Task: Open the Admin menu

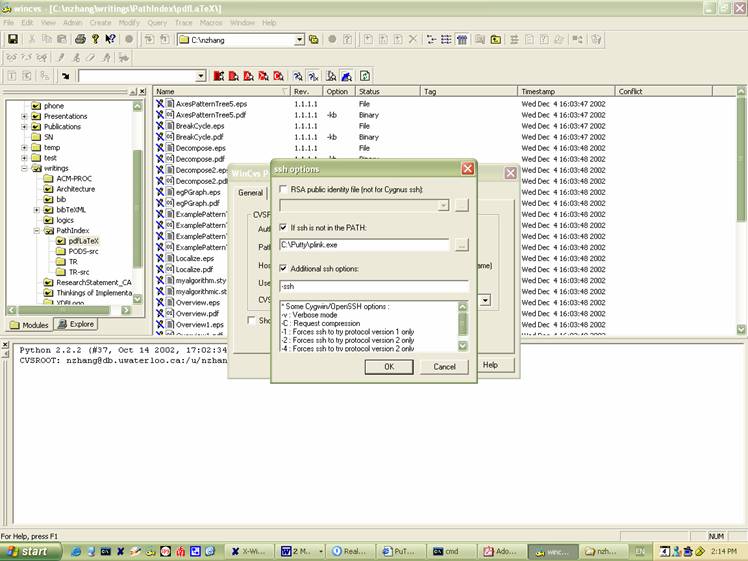Action: (73, 22)
